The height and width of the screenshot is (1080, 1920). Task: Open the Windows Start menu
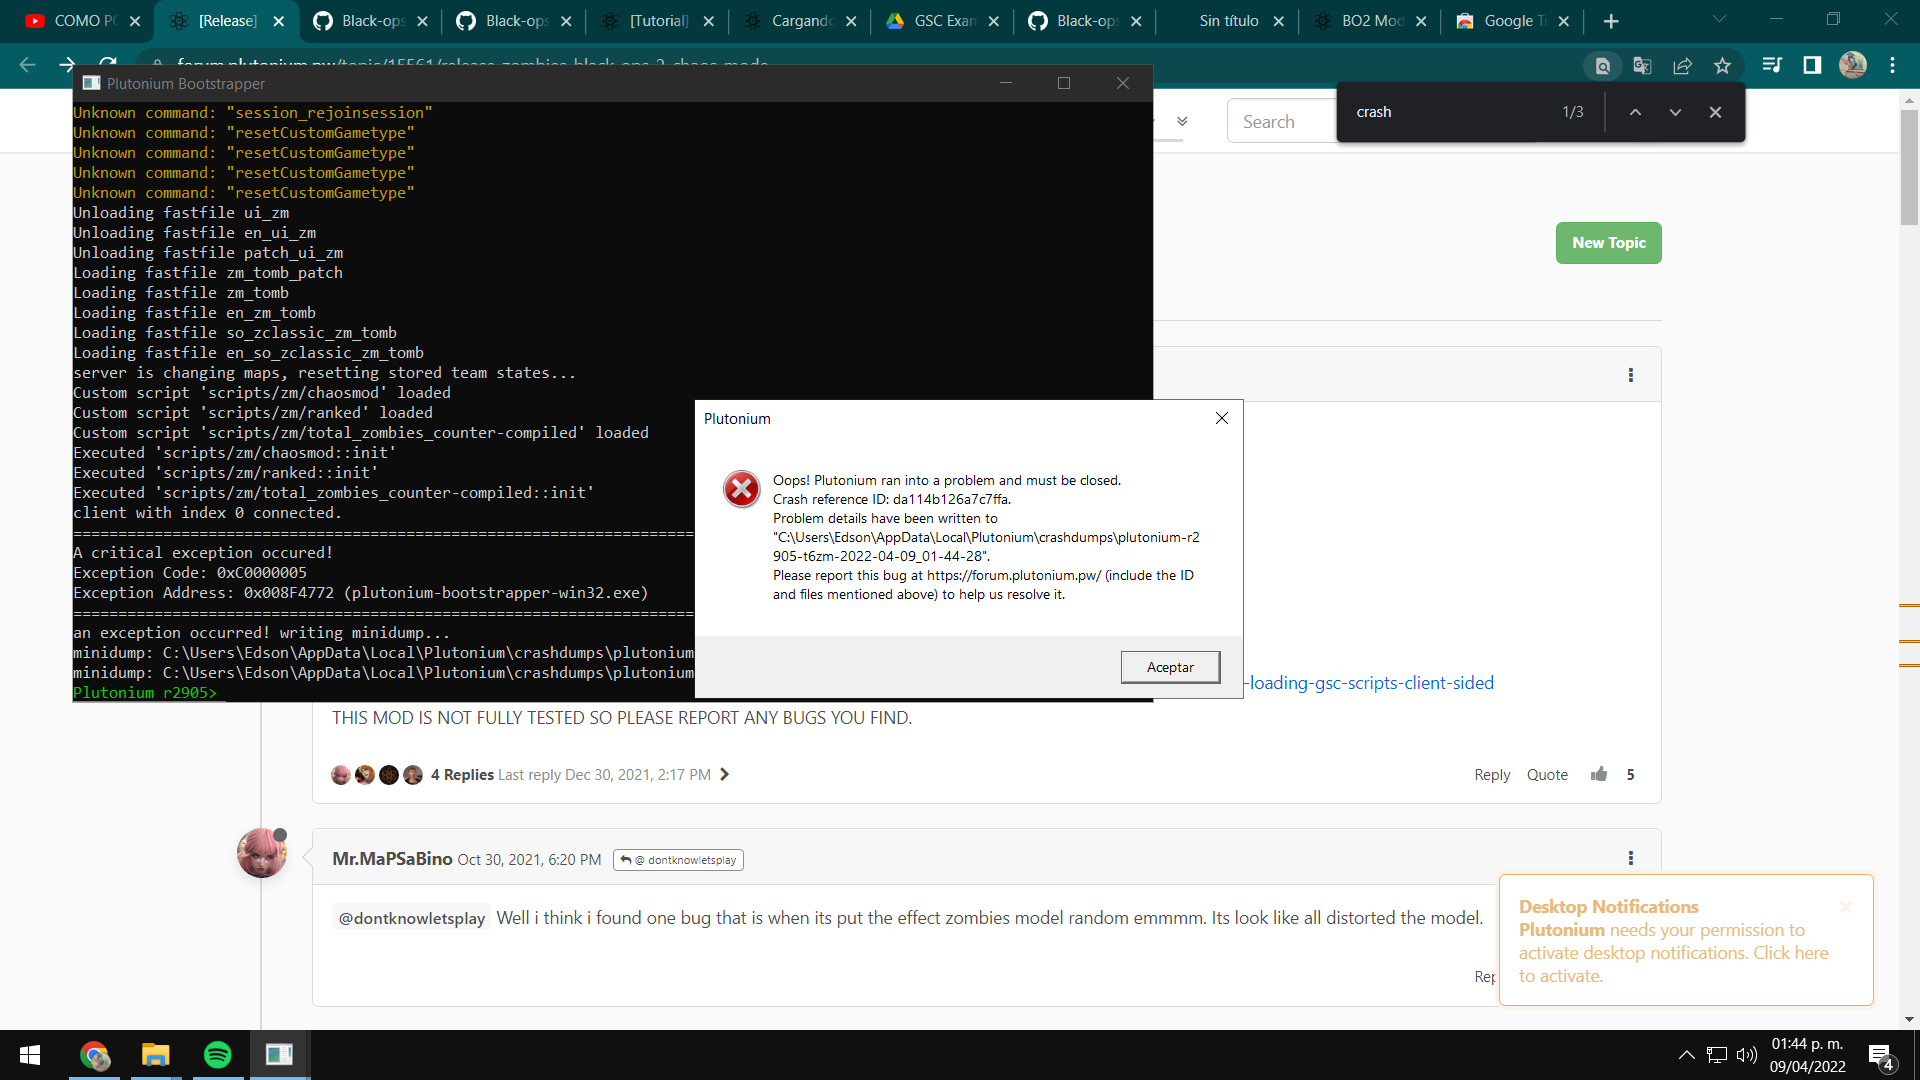[30, 1055]
